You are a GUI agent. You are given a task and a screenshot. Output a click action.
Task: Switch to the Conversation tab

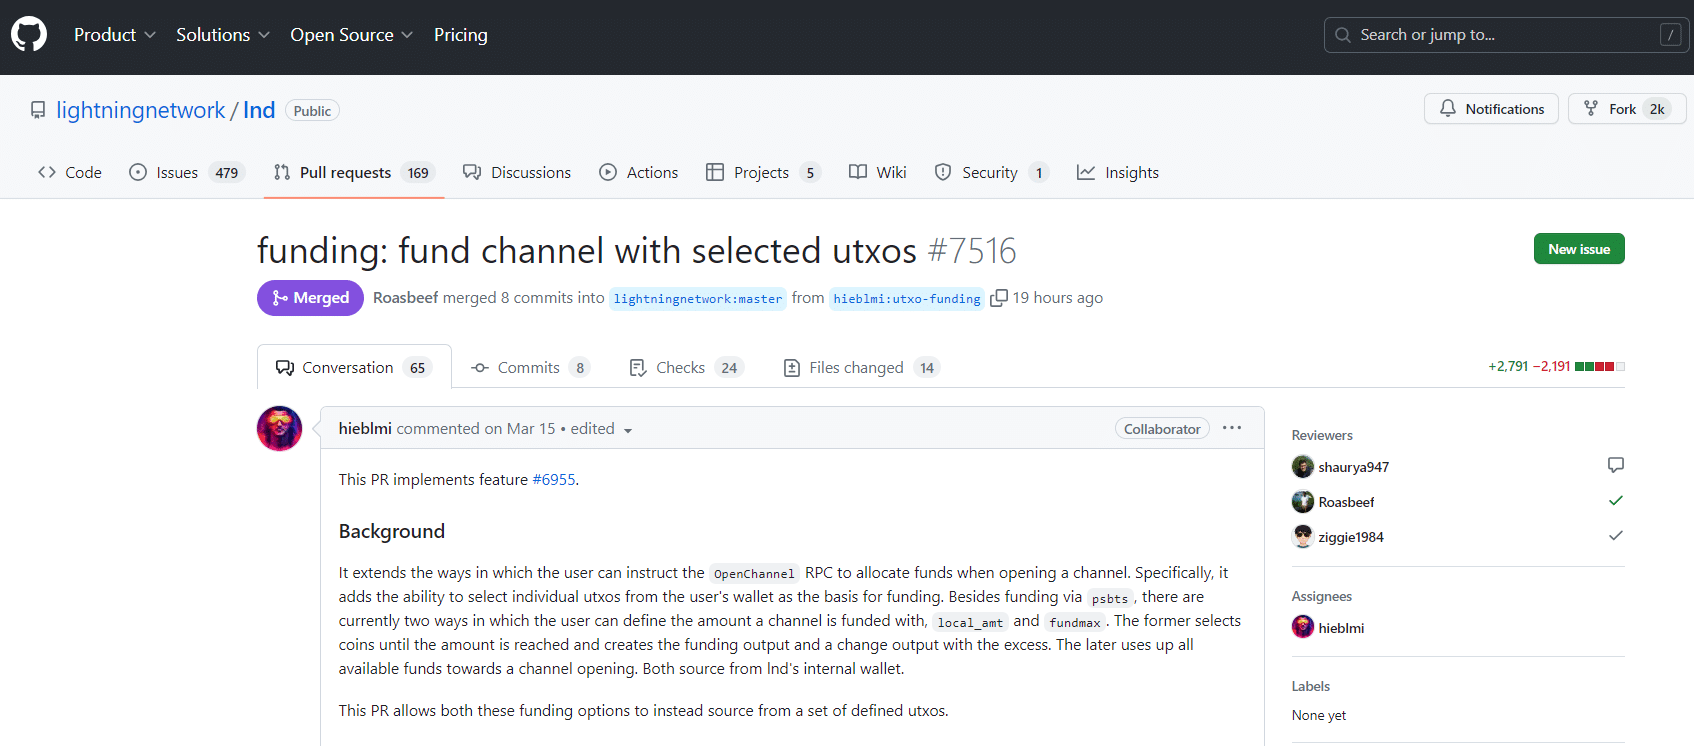coord(354,367)
